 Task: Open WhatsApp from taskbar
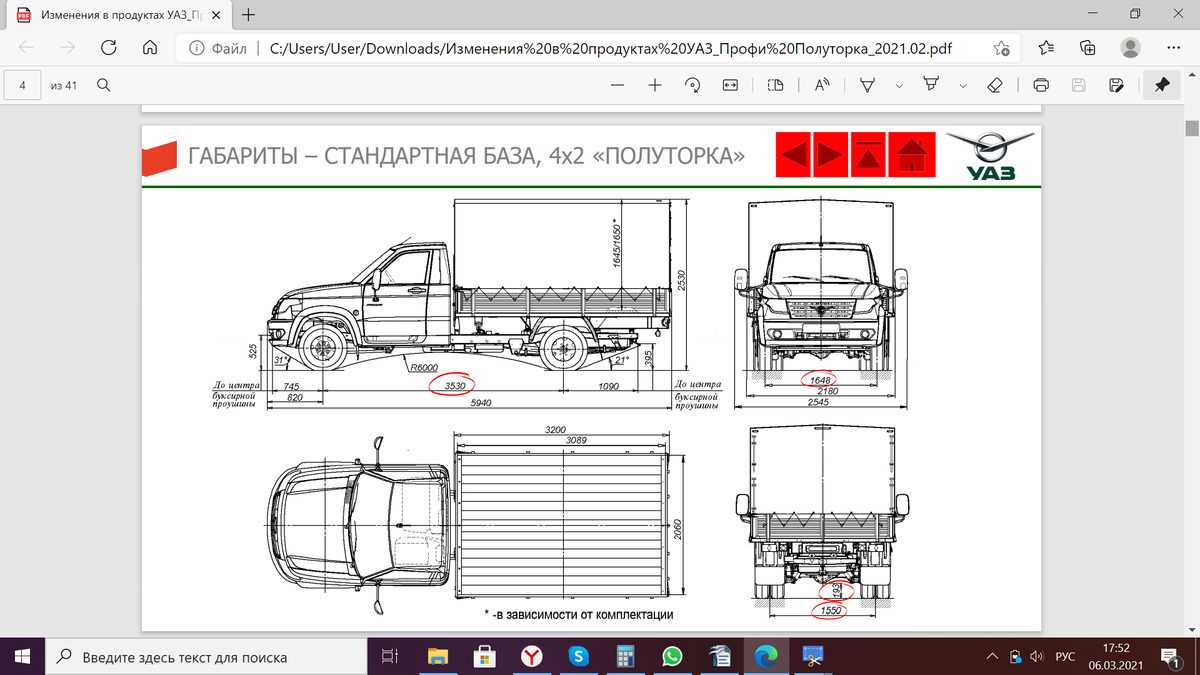click(x=672, y=656)
